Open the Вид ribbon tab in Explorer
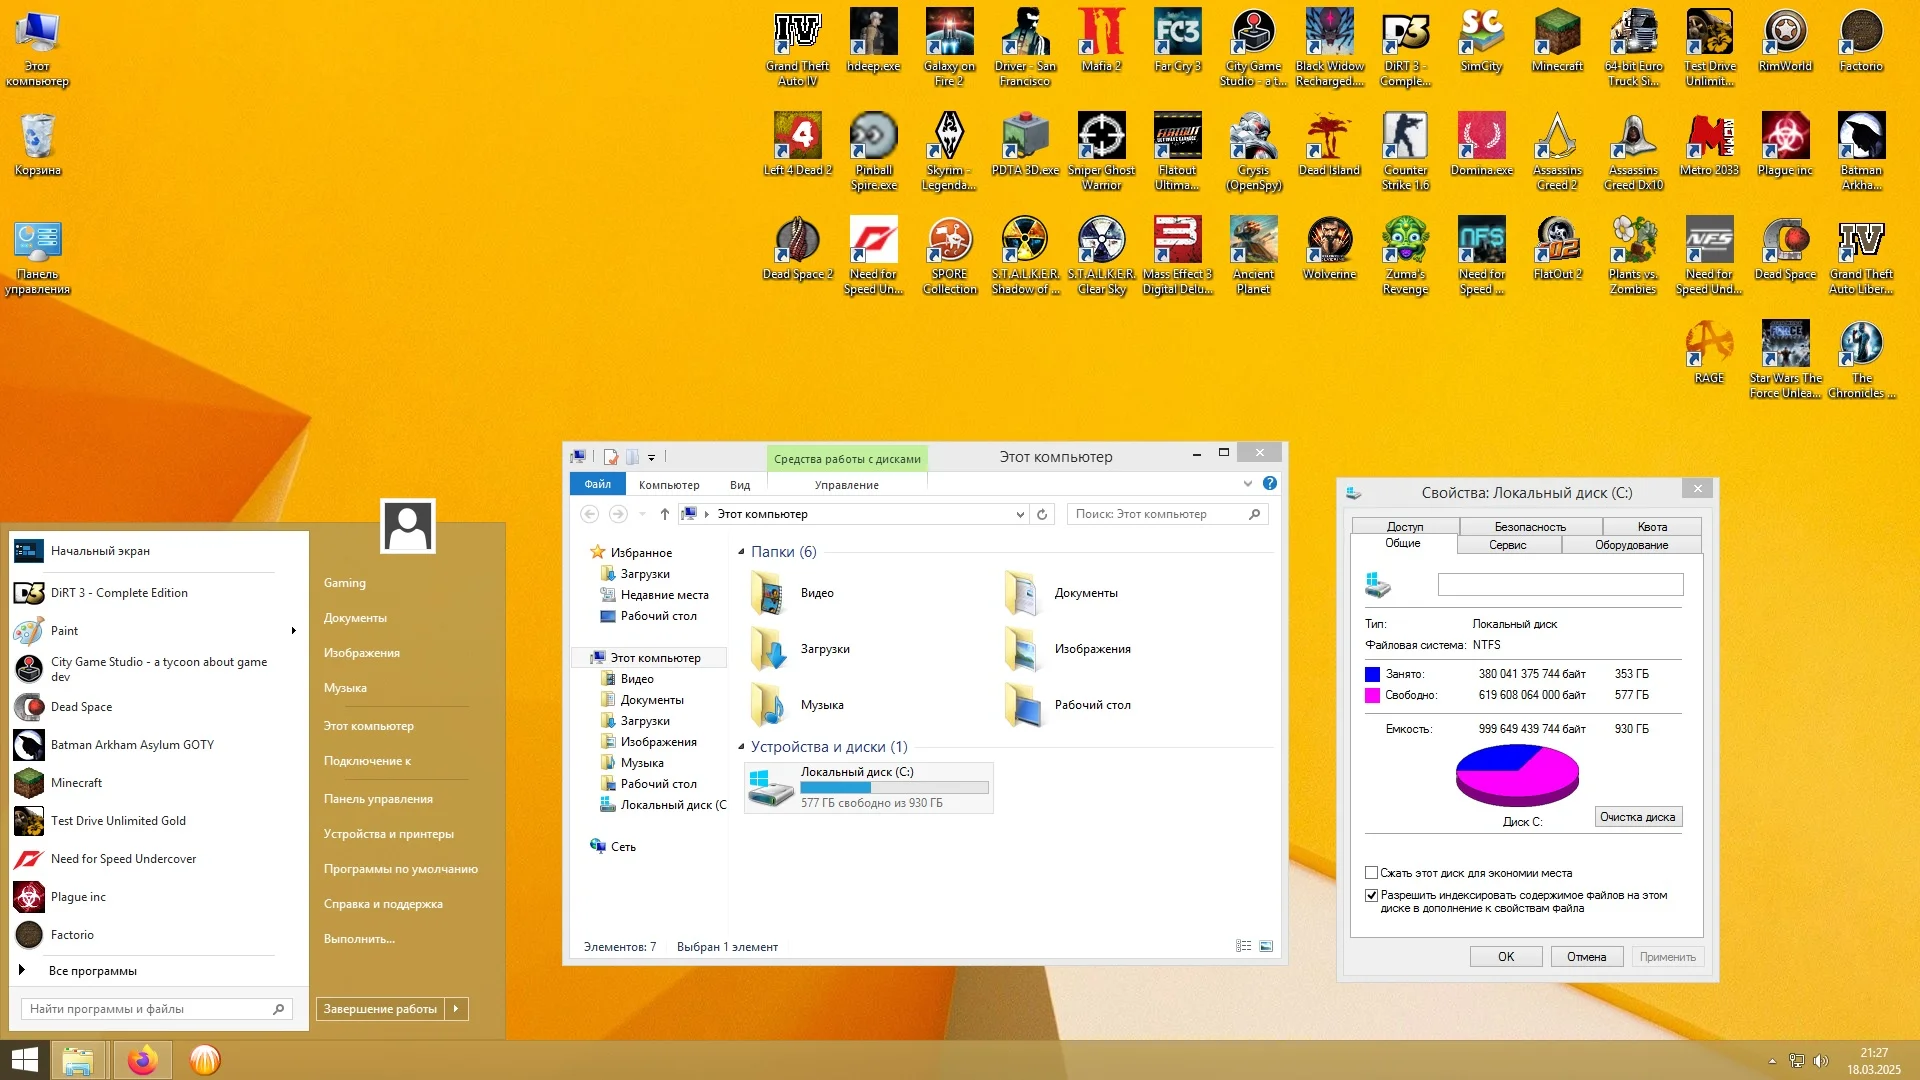 pyautogui.click(x=740, y=485)
